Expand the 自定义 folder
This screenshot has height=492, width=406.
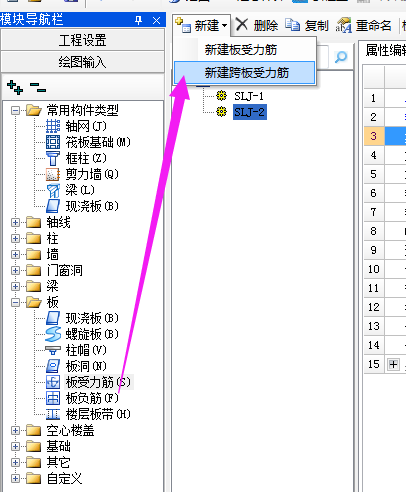point(15,478)
